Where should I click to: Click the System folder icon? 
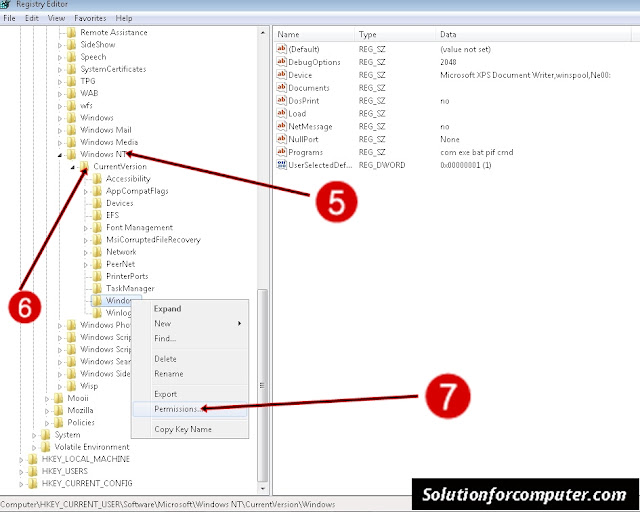46,434
